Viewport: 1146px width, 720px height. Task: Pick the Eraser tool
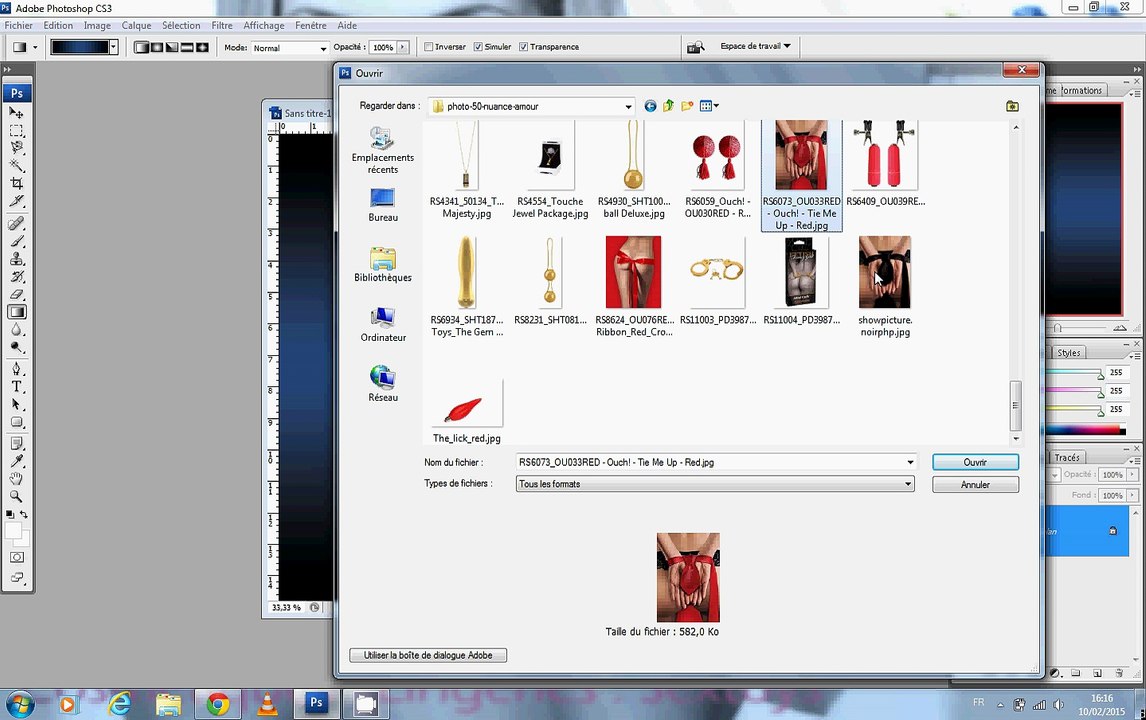(16, 295)
